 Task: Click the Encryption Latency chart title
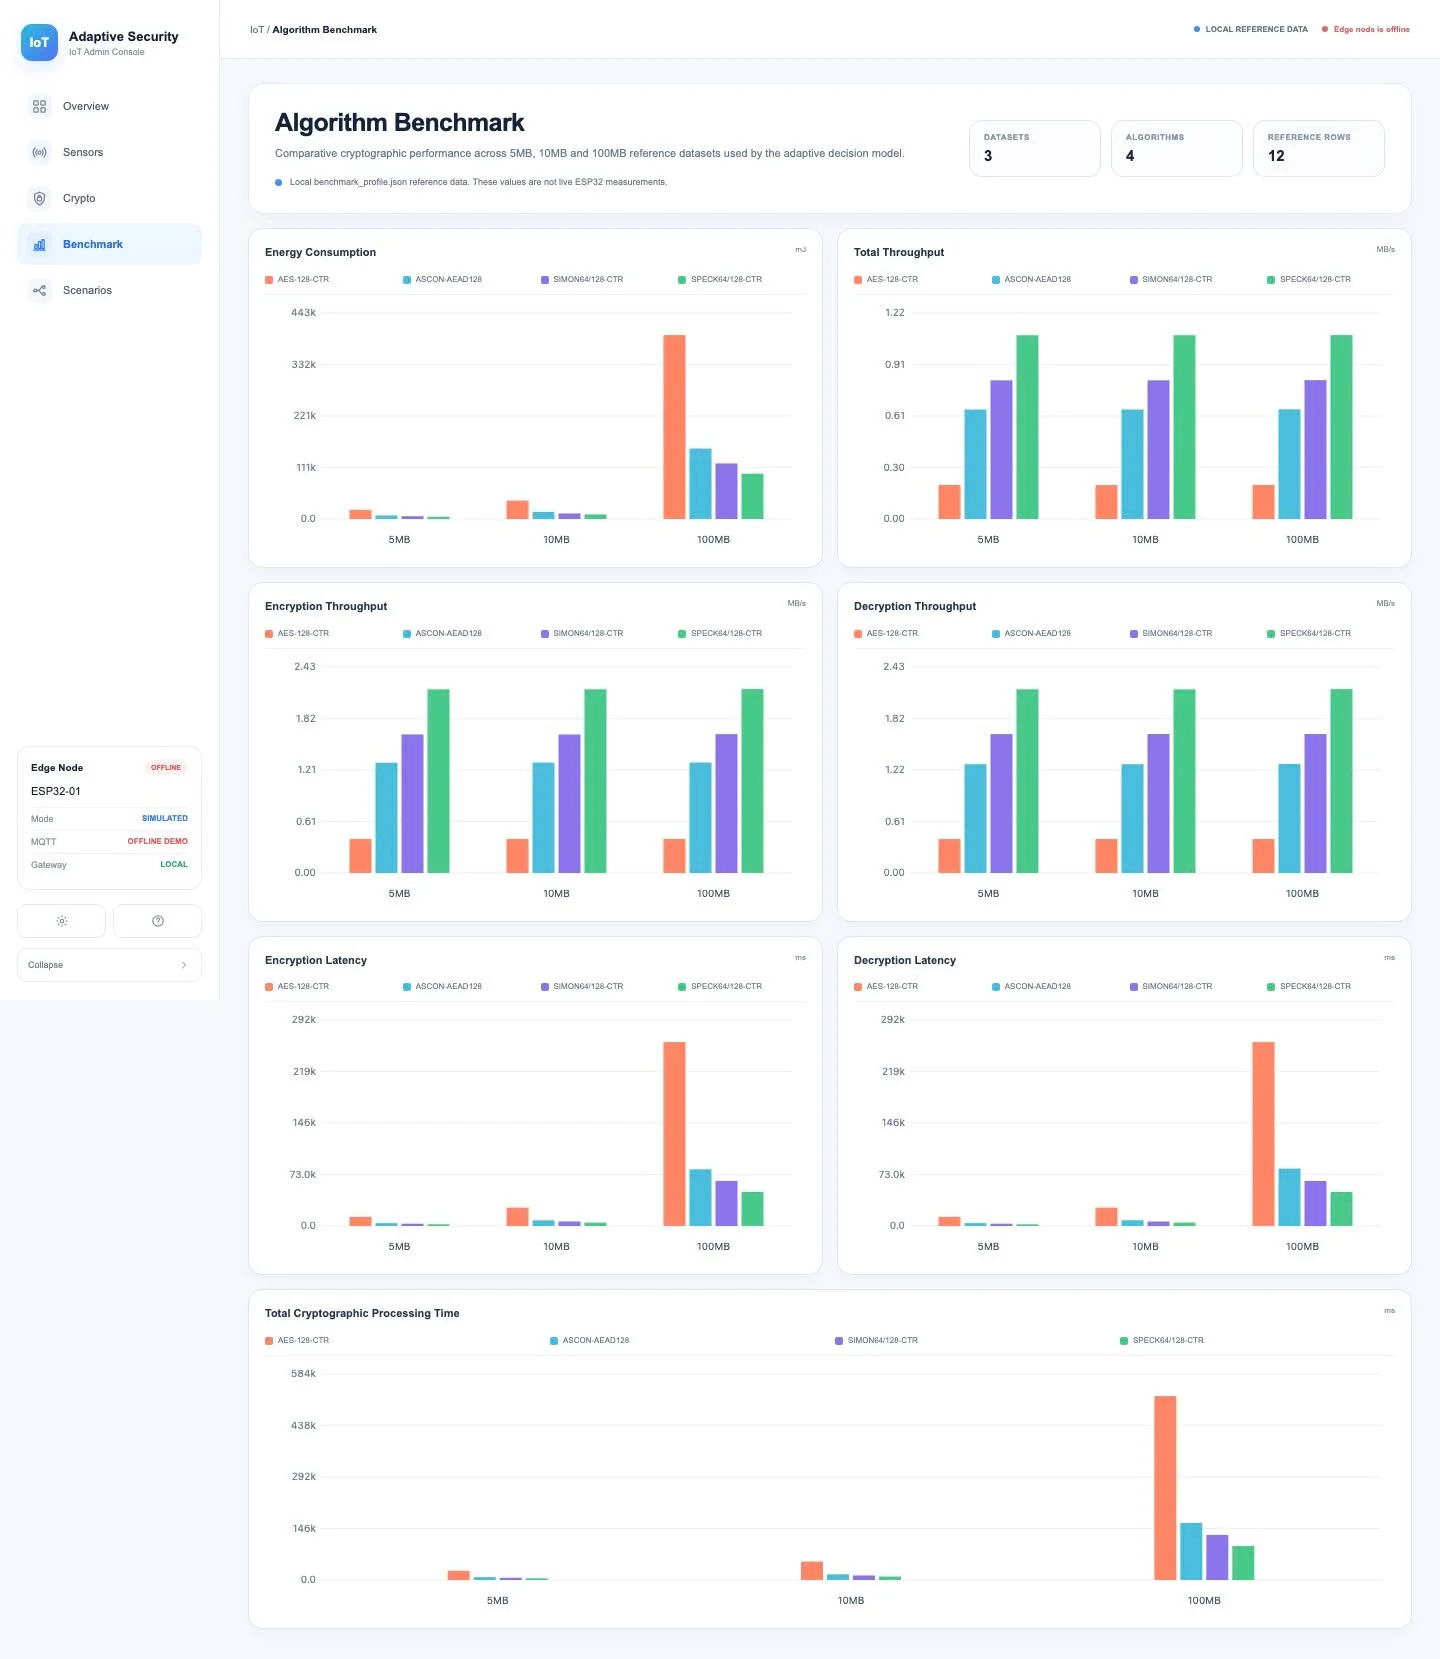click(x=316, y=960)
